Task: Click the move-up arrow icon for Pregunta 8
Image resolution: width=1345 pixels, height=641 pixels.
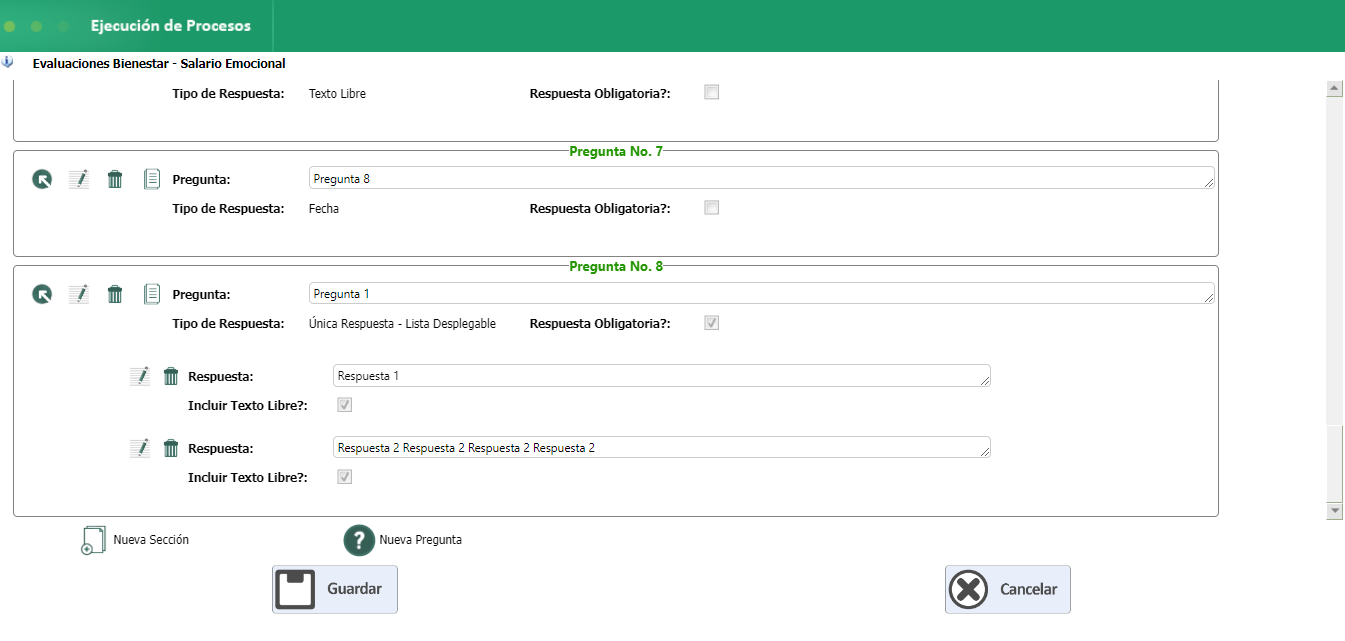Action: click(42, 179)
